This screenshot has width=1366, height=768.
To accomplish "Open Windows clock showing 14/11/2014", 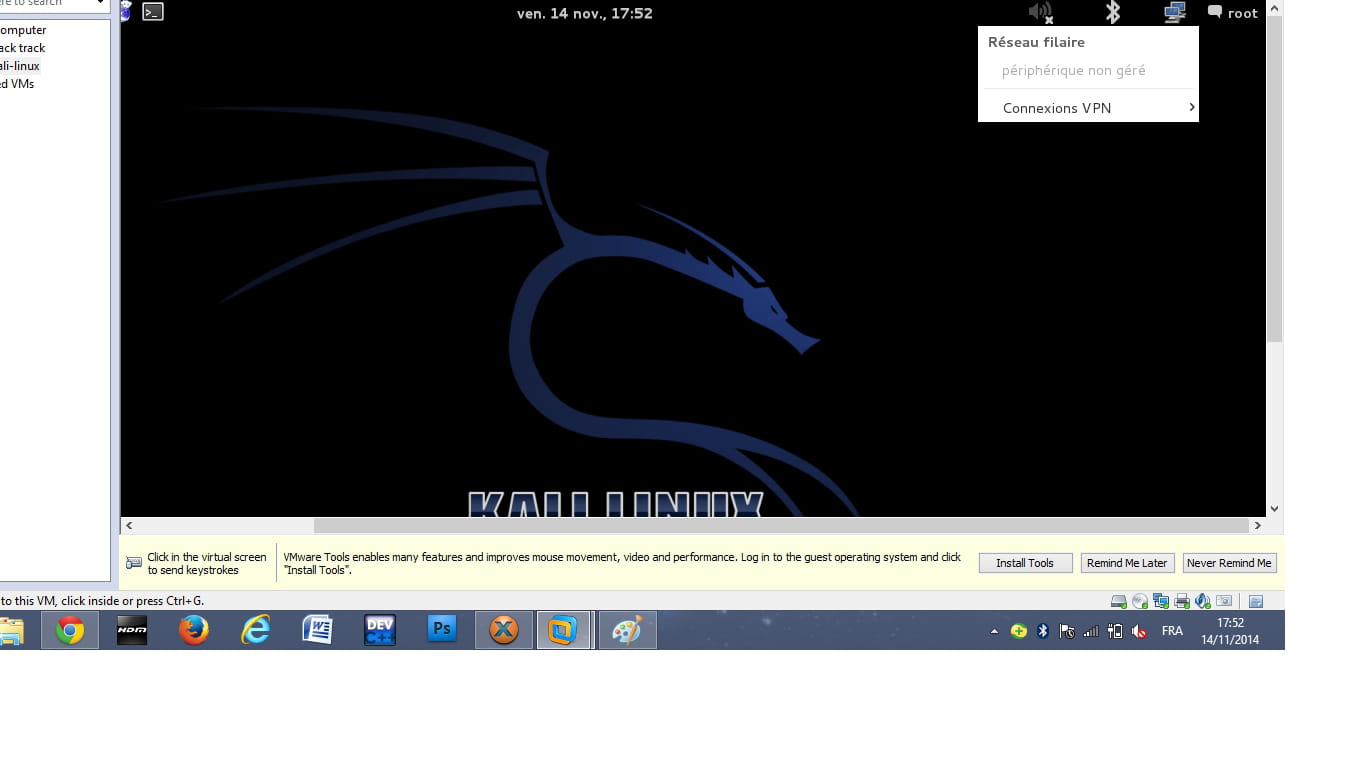I will (1230, 631).
